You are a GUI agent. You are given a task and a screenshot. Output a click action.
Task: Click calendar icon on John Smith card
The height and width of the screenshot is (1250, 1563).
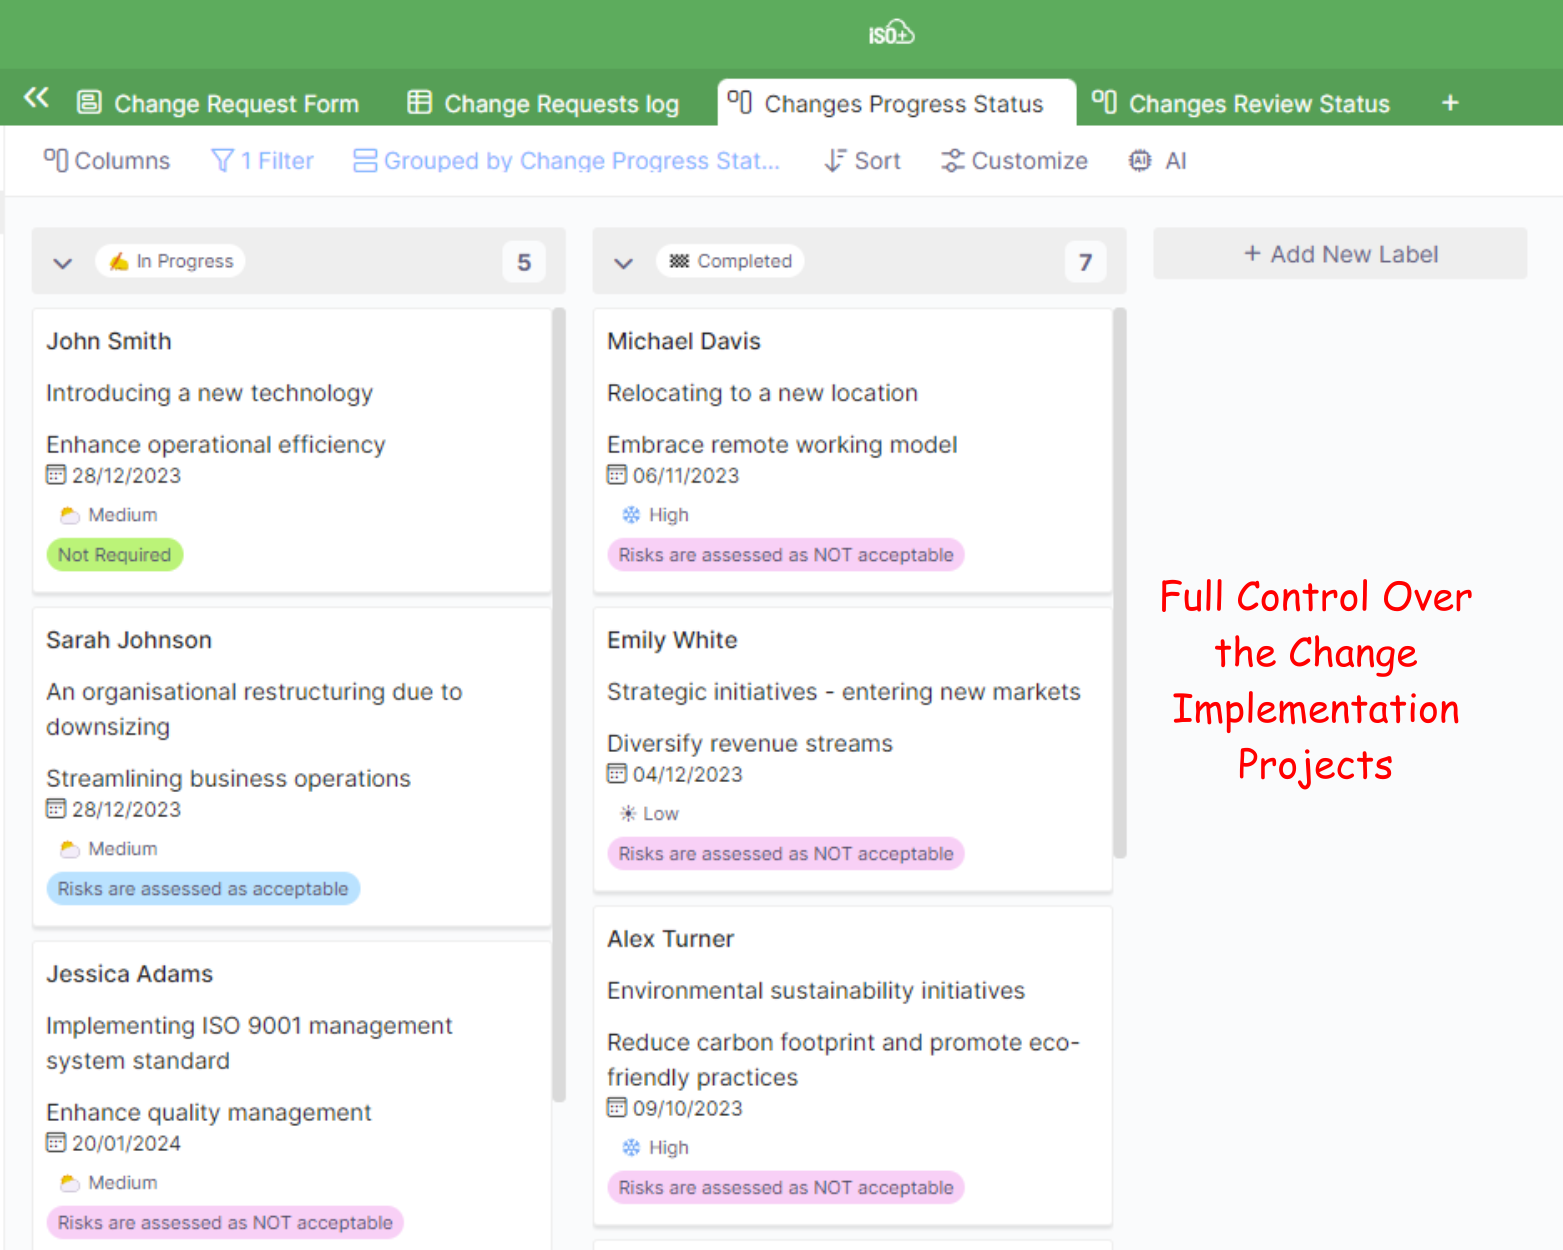click(56, 475)
